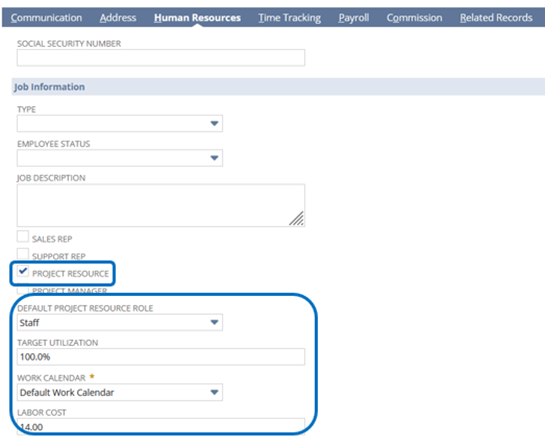This screenshot has height=448, width=545.
Task: Expand the Type dropdown arrow
Action: click(x=214, y=123)
